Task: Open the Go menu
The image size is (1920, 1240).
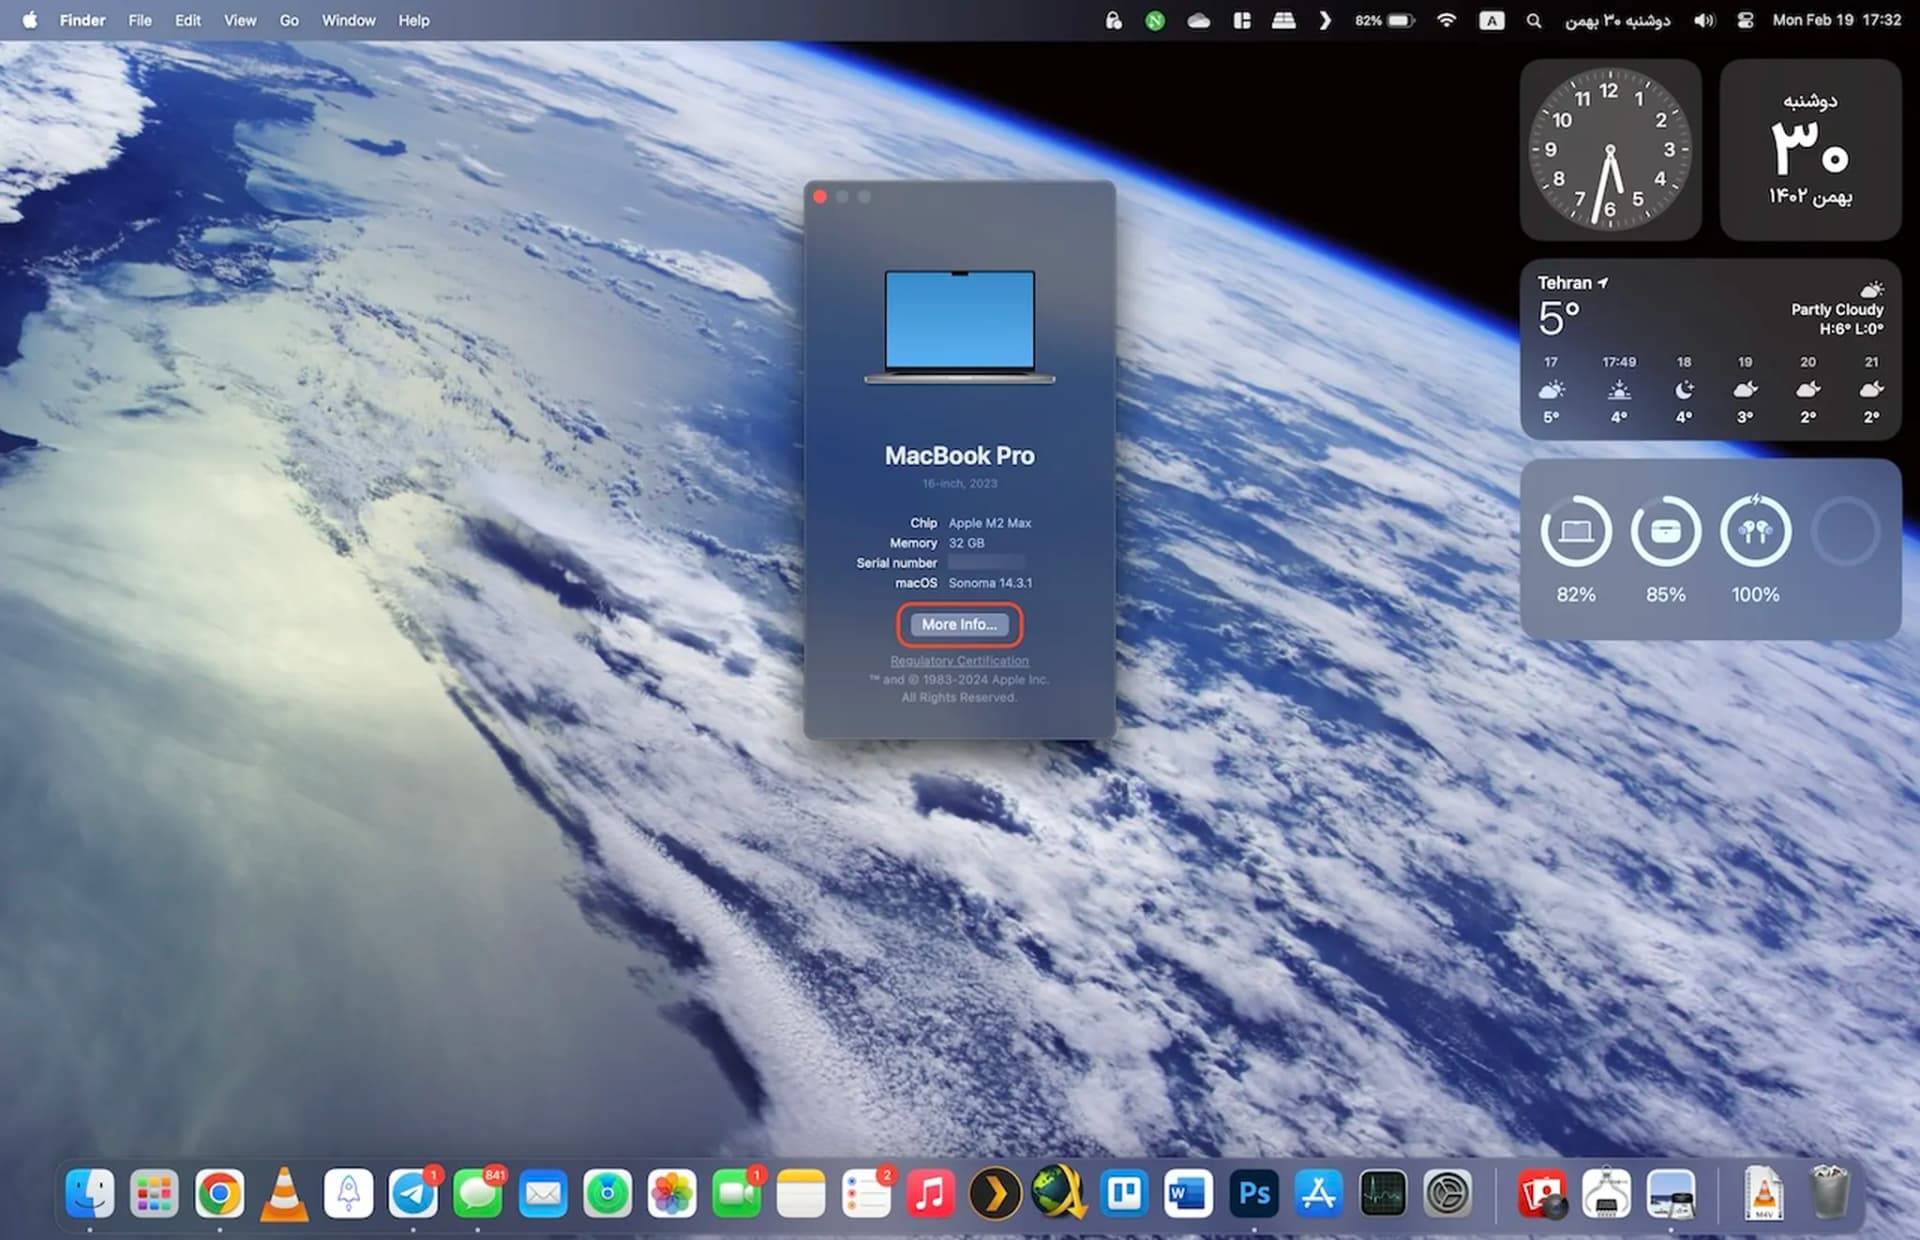Action: tap(289, 20)
